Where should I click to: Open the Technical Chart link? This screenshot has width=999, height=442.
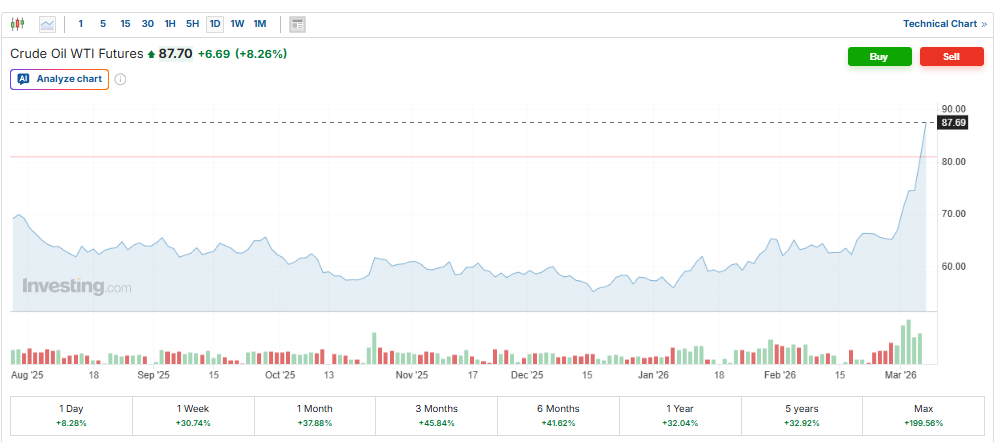(944, 24)
